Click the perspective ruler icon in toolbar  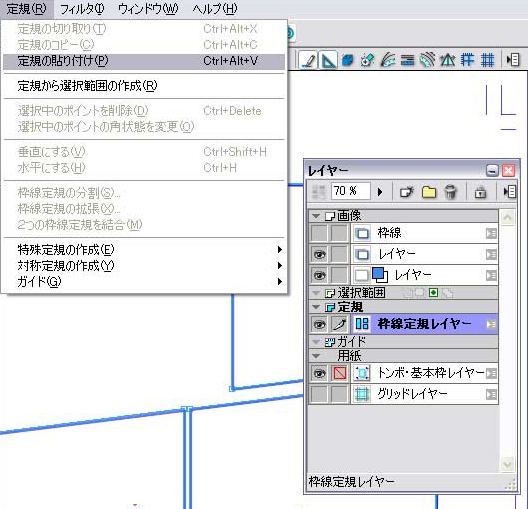(x=448, y=60)
